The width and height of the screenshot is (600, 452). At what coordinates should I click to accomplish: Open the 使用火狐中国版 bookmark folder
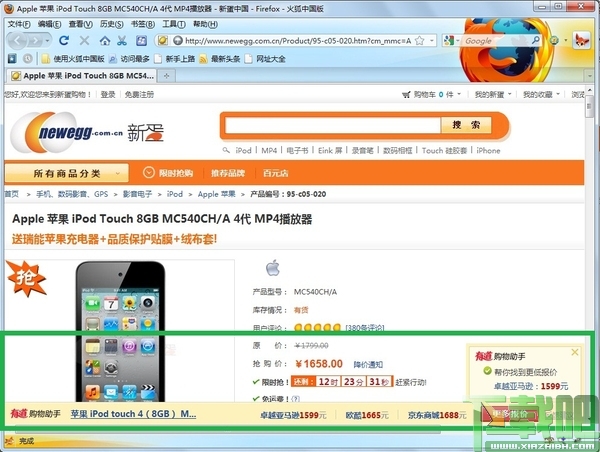point(73,59)
